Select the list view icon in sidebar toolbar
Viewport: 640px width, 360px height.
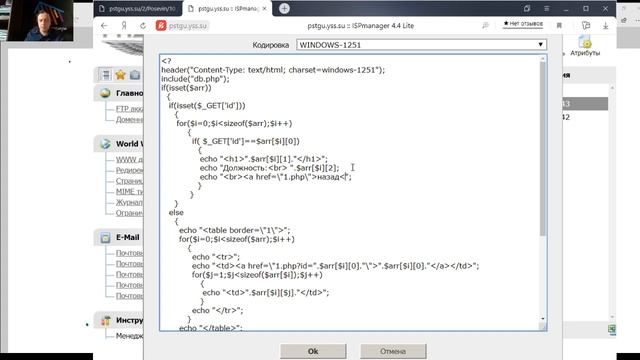(106, 75)
